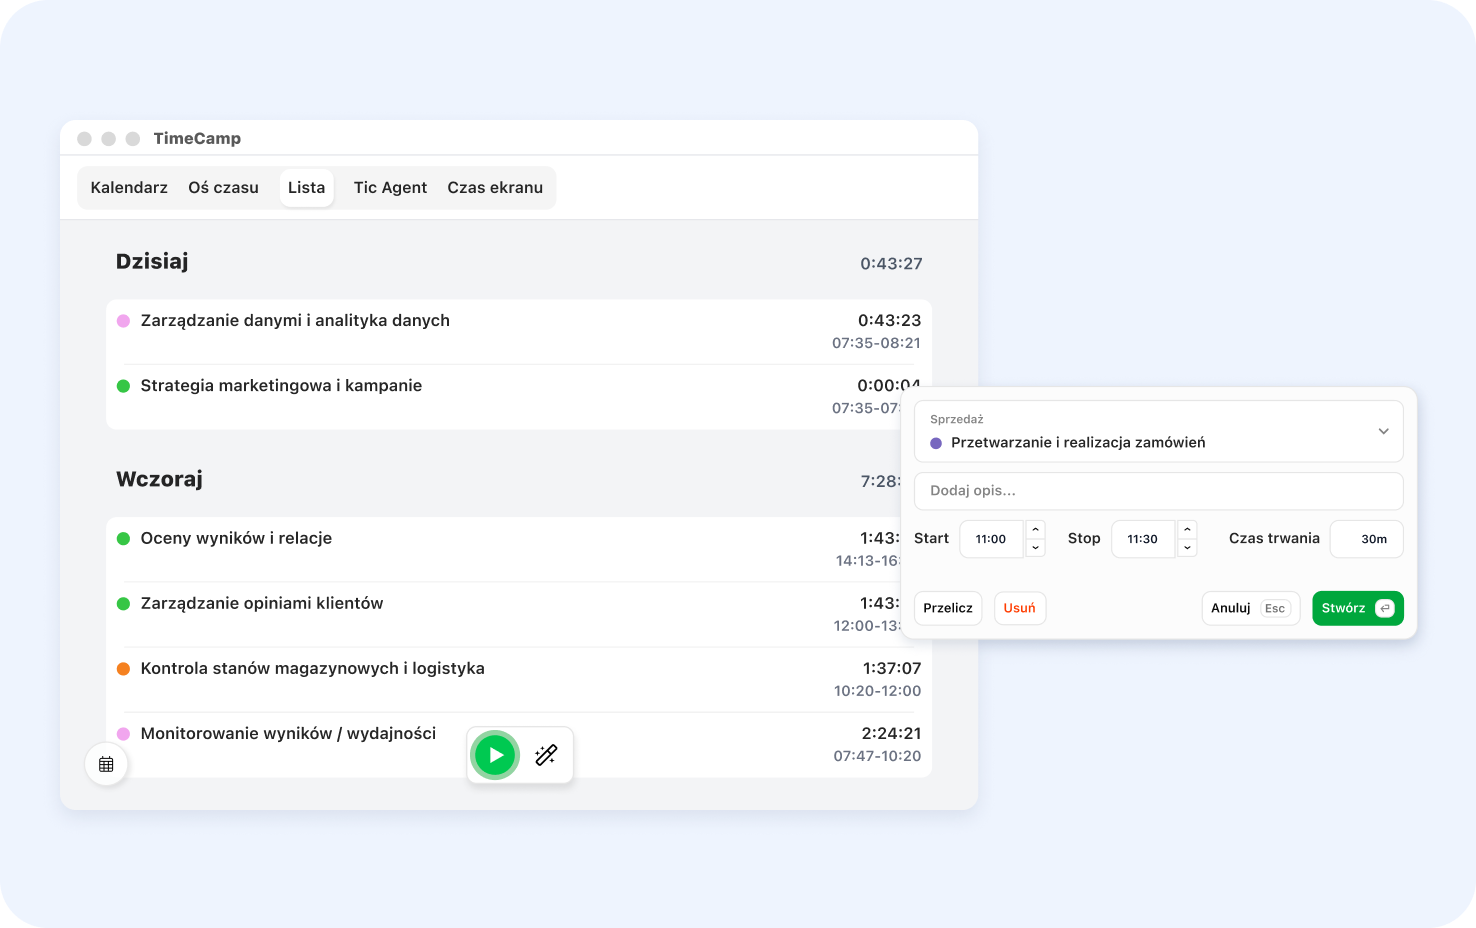Open the Oś czasu tab
Screen dimensions: 1476x928
click(x=223, y=188)
